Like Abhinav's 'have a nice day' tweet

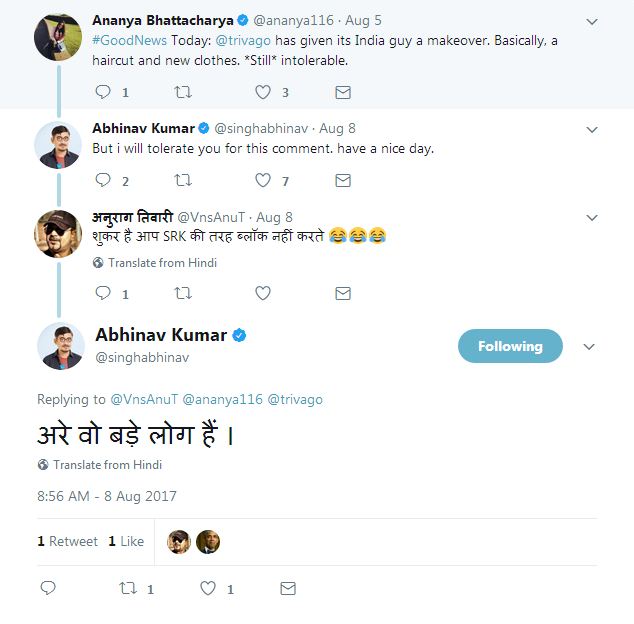click(263, 181)
